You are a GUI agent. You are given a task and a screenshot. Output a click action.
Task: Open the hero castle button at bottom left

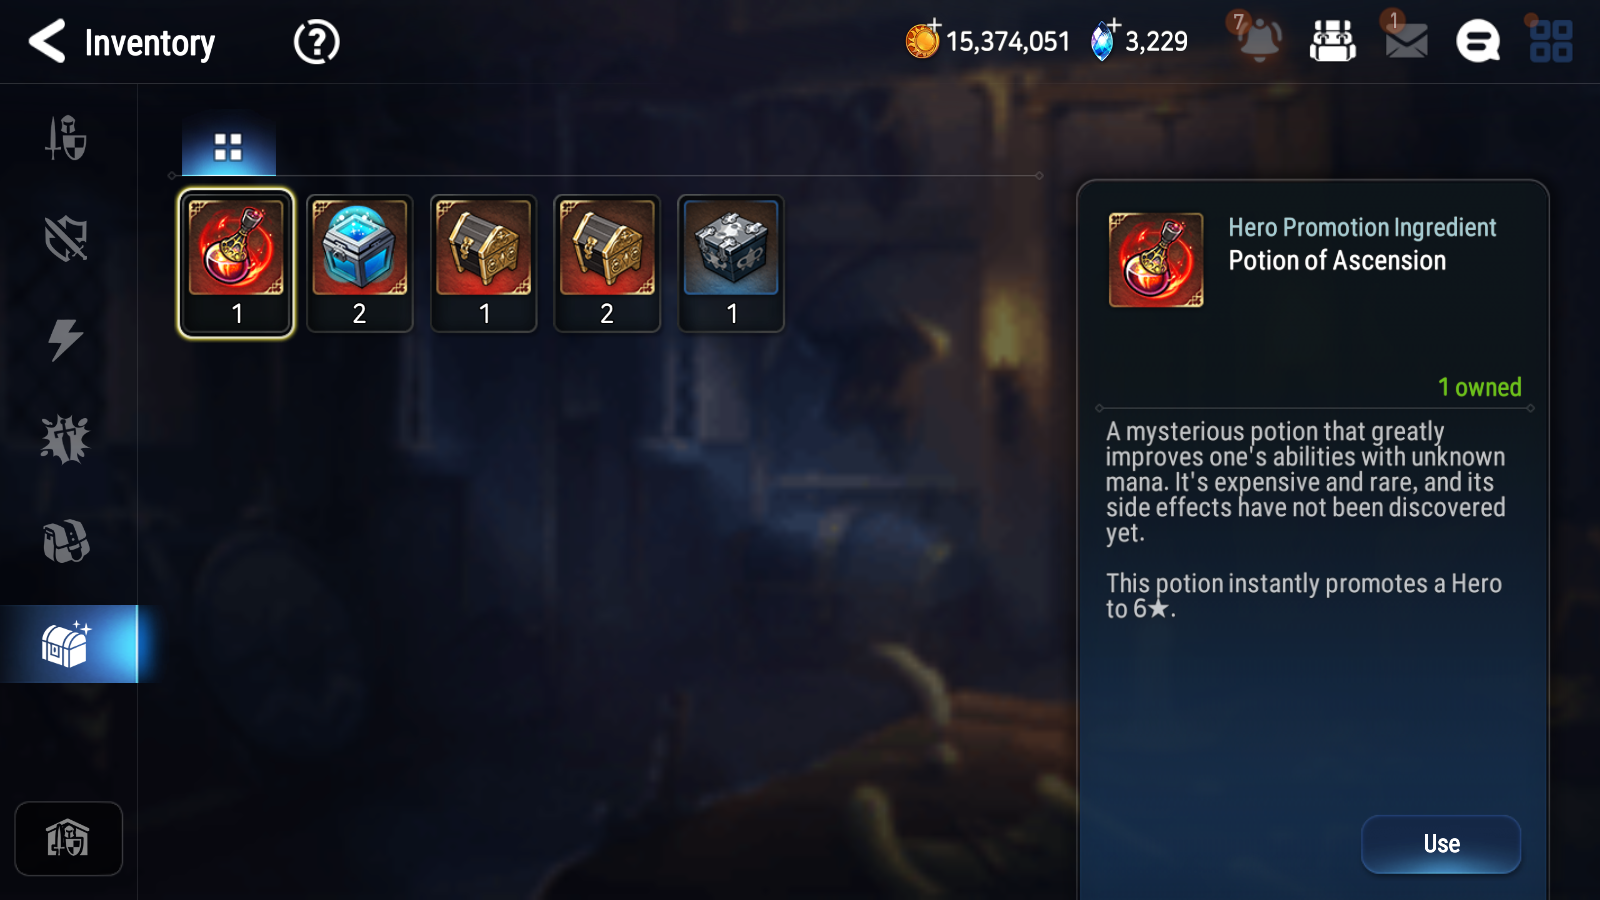coord(68,838)
